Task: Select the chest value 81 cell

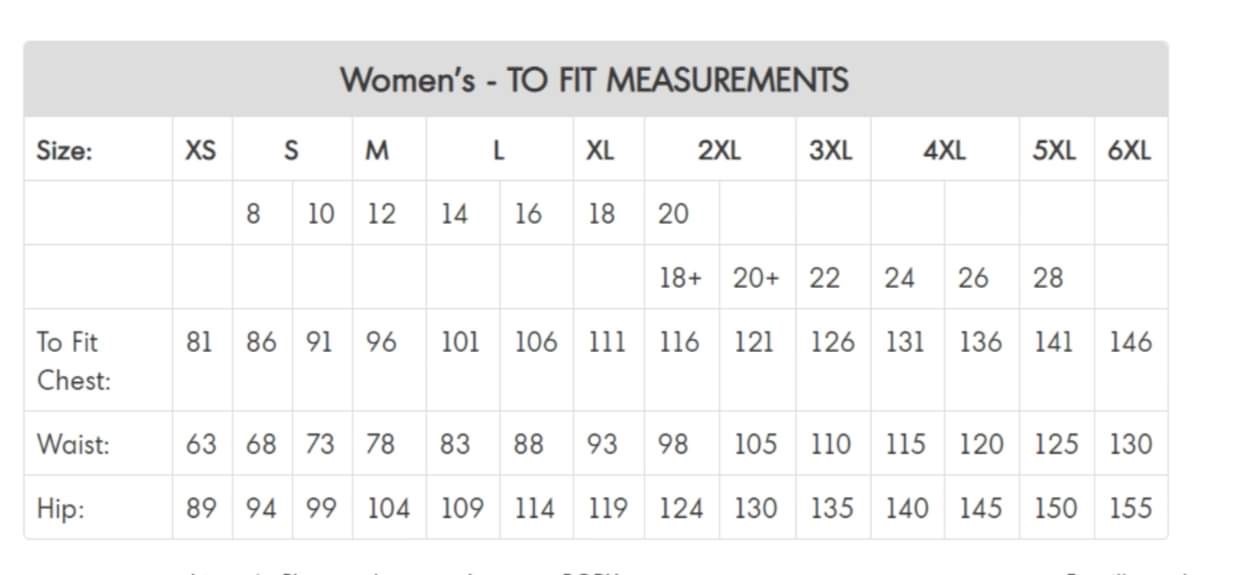Action: tap(200, 342)
